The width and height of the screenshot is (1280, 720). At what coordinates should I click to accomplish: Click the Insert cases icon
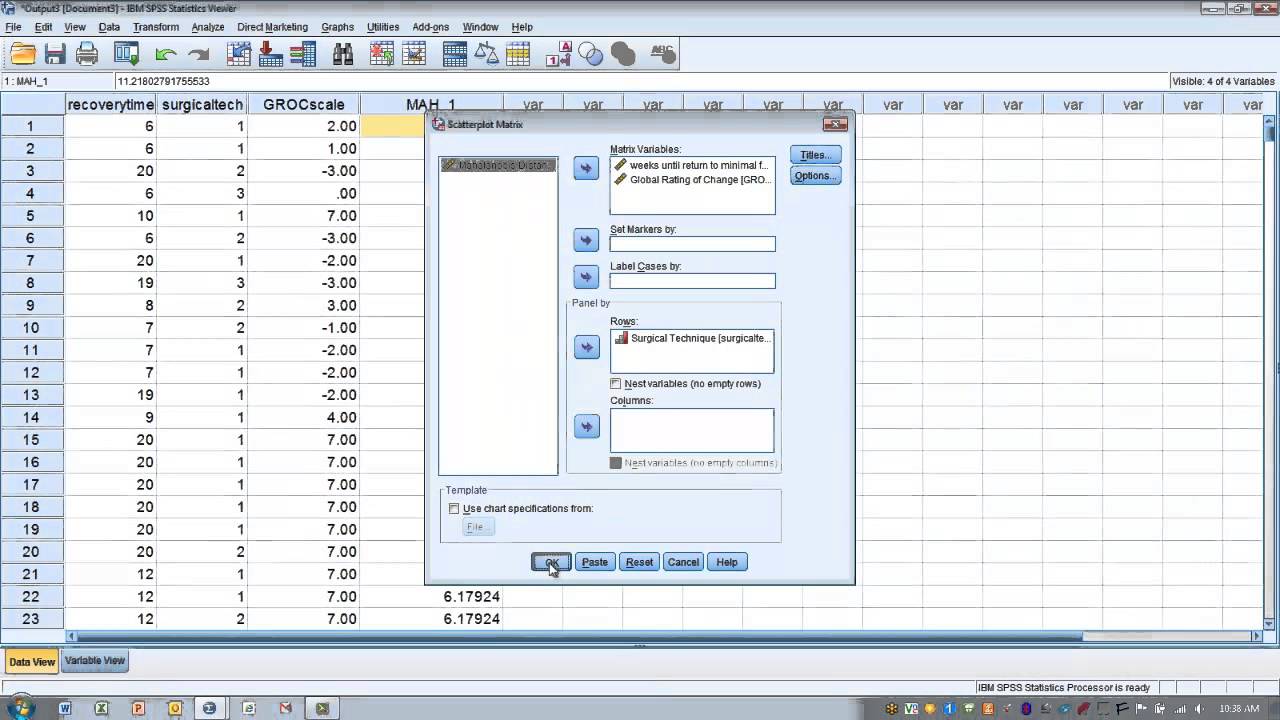pos(382,54)
